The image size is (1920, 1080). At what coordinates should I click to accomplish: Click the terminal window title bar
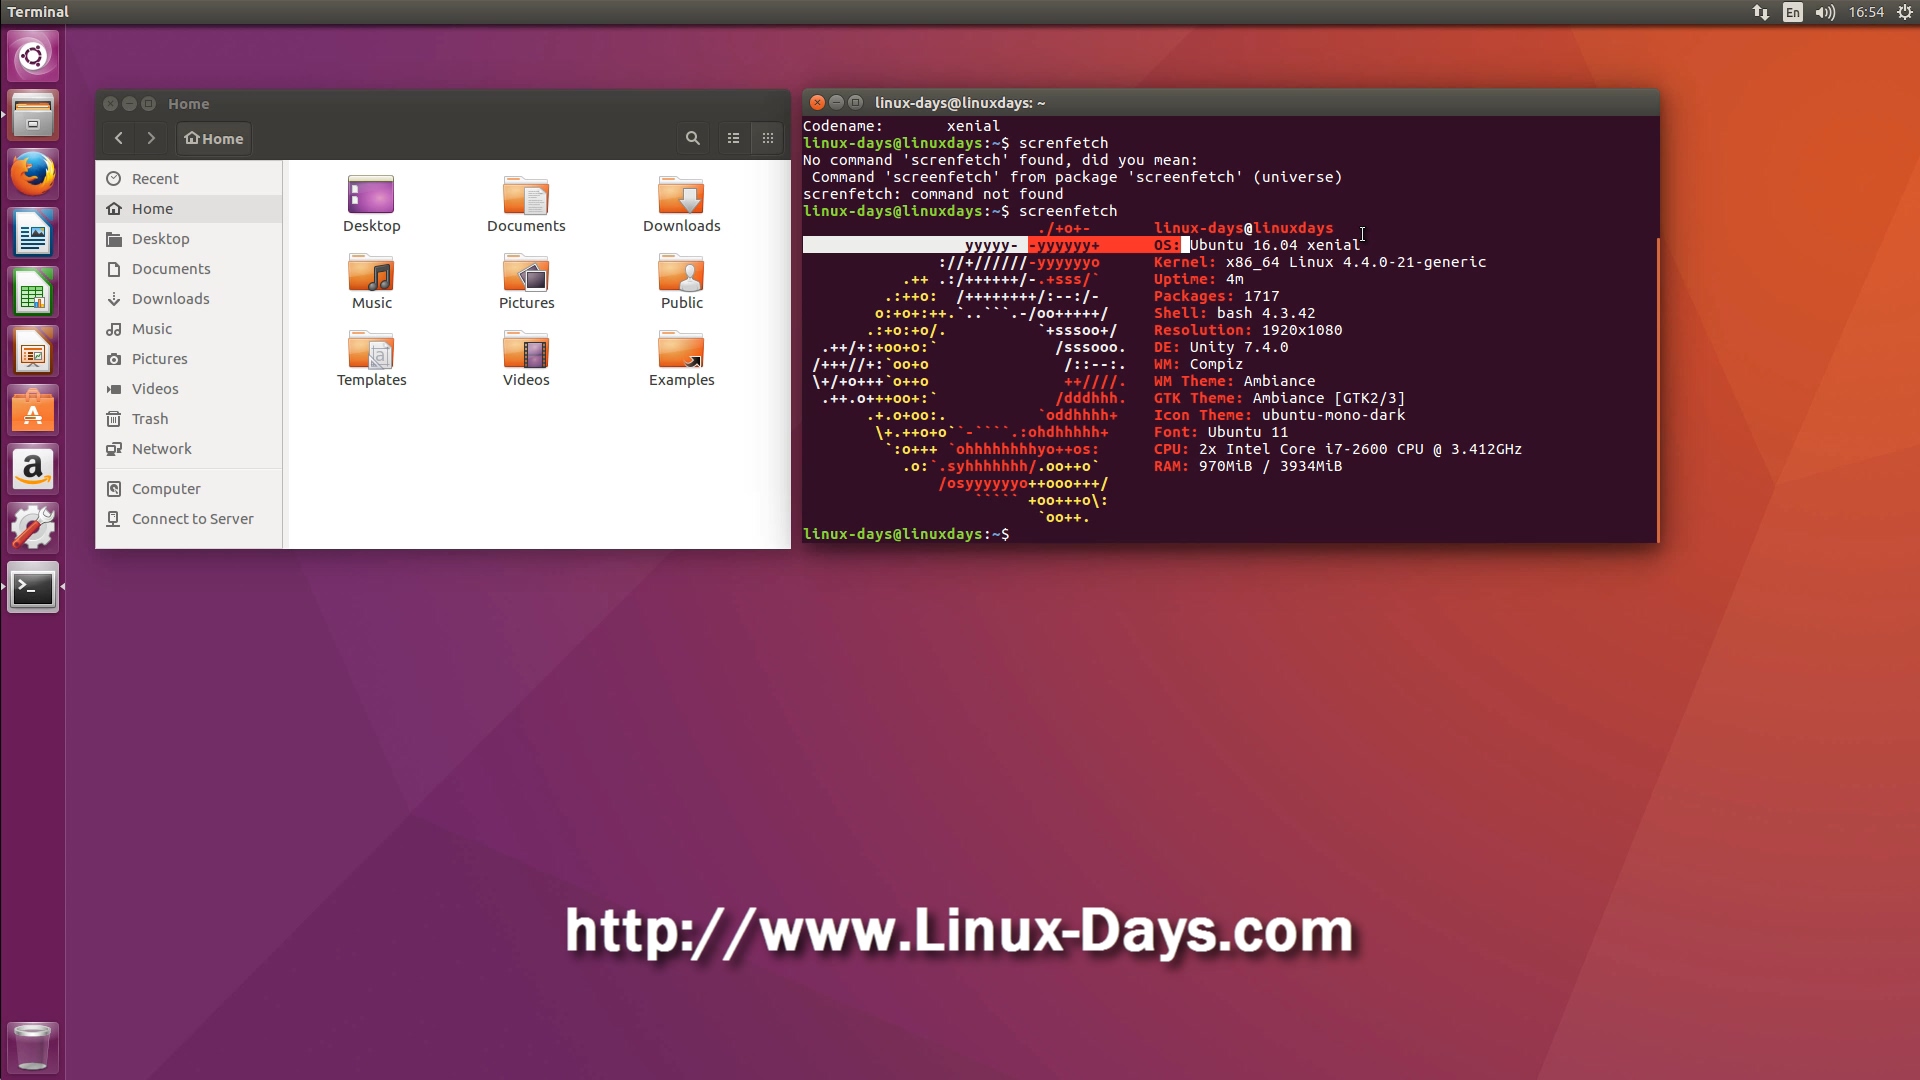pyautogui.click(x=1230, y=102)
